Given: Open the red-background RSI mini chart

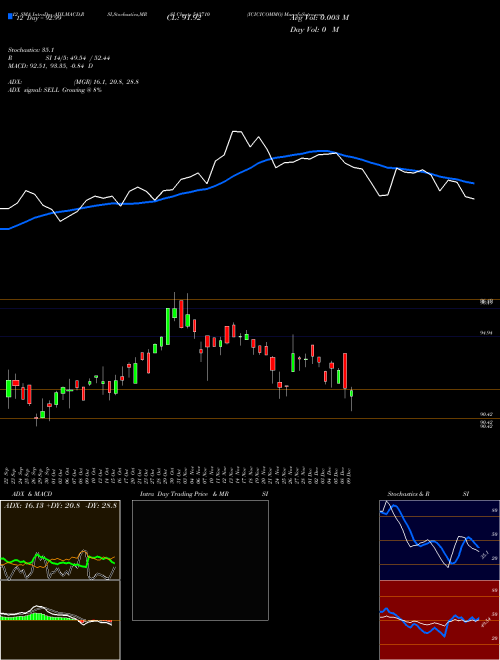Looking at the screenshot, I should coord(439,620).
